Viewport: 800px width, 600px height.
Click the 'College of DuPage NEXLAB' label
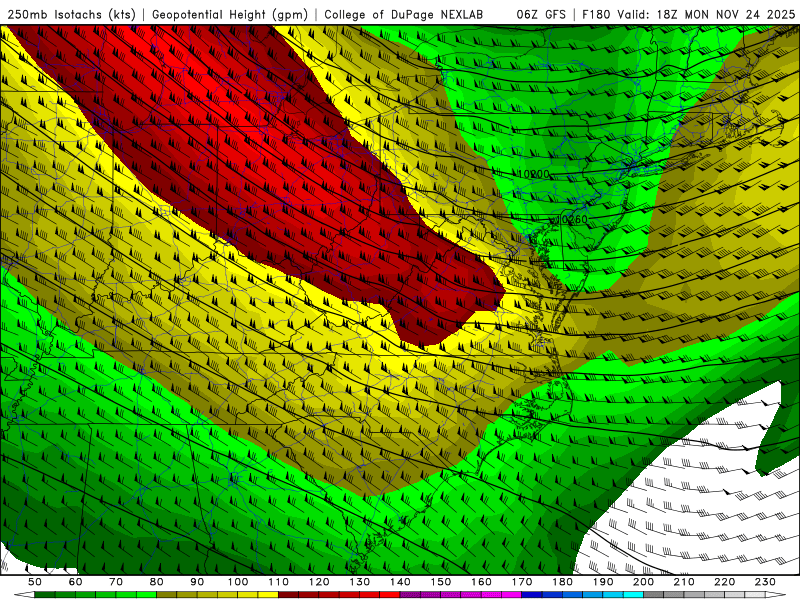coord(403,15)
